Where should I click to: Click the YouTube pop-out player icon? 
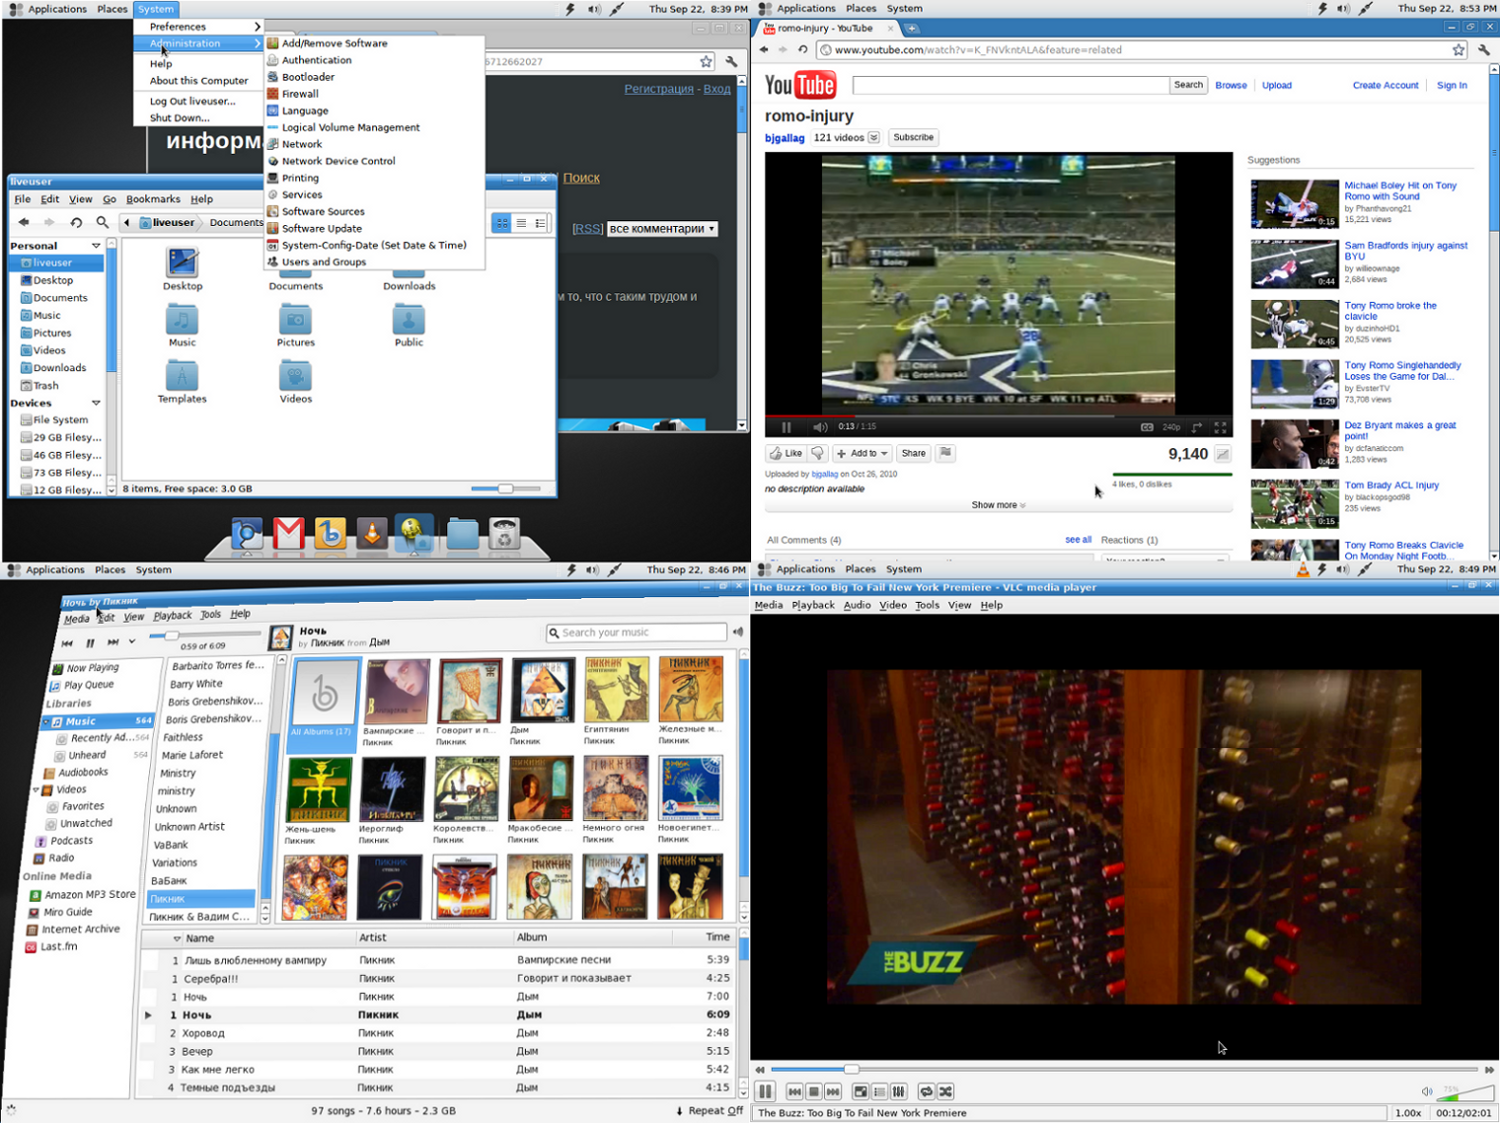coord(1197,427)
